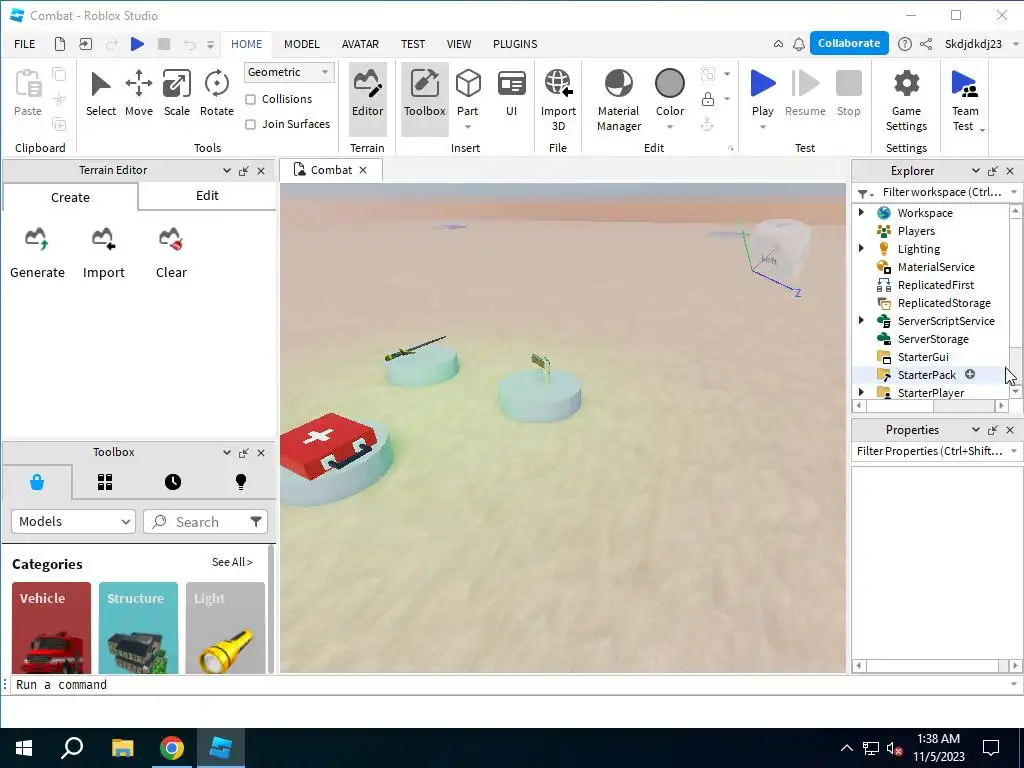
Task: Click the Color tool icon
Action: tap(670, 84)
